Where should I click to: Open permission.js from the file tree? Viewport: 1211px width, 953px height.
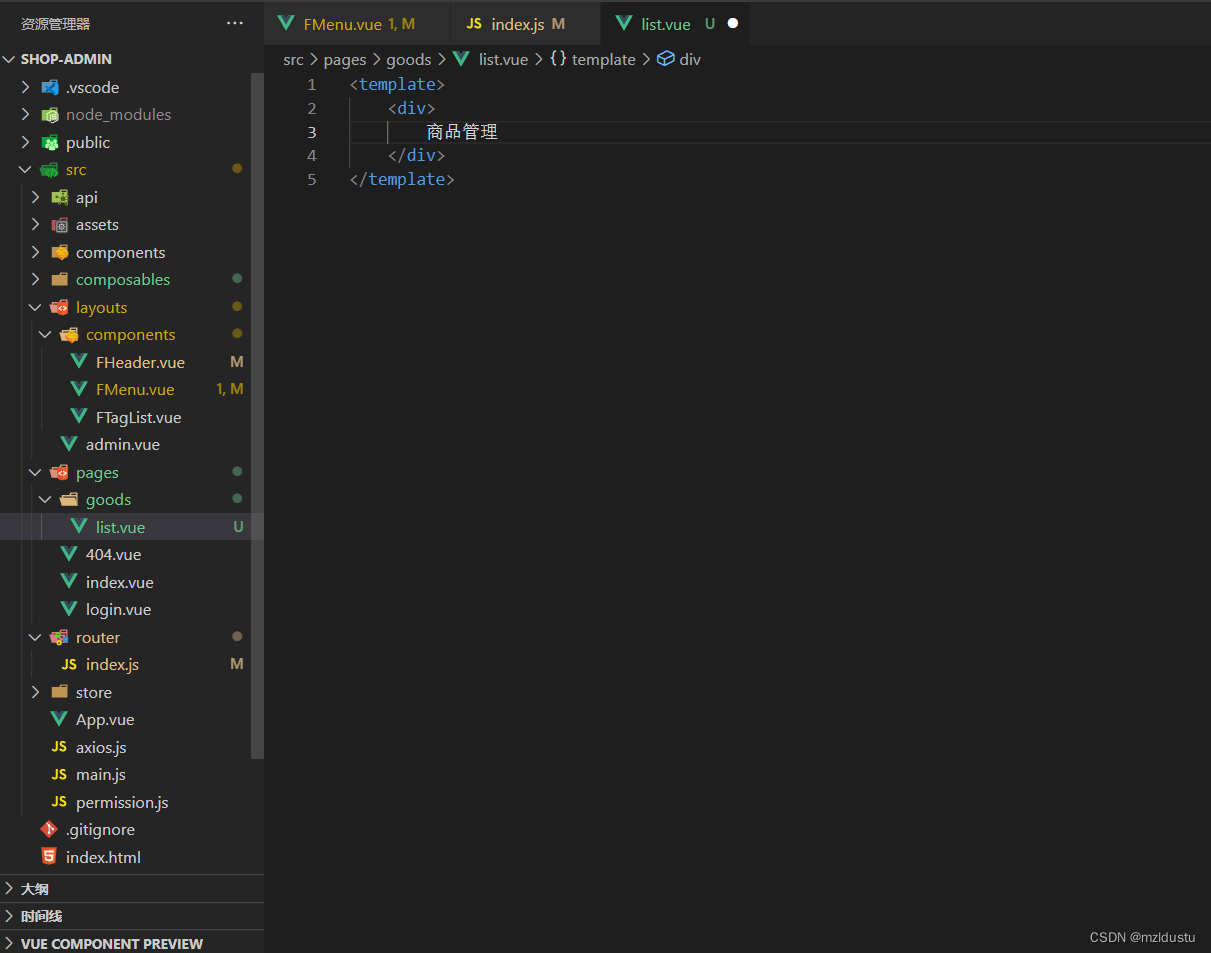click(125, 802)
